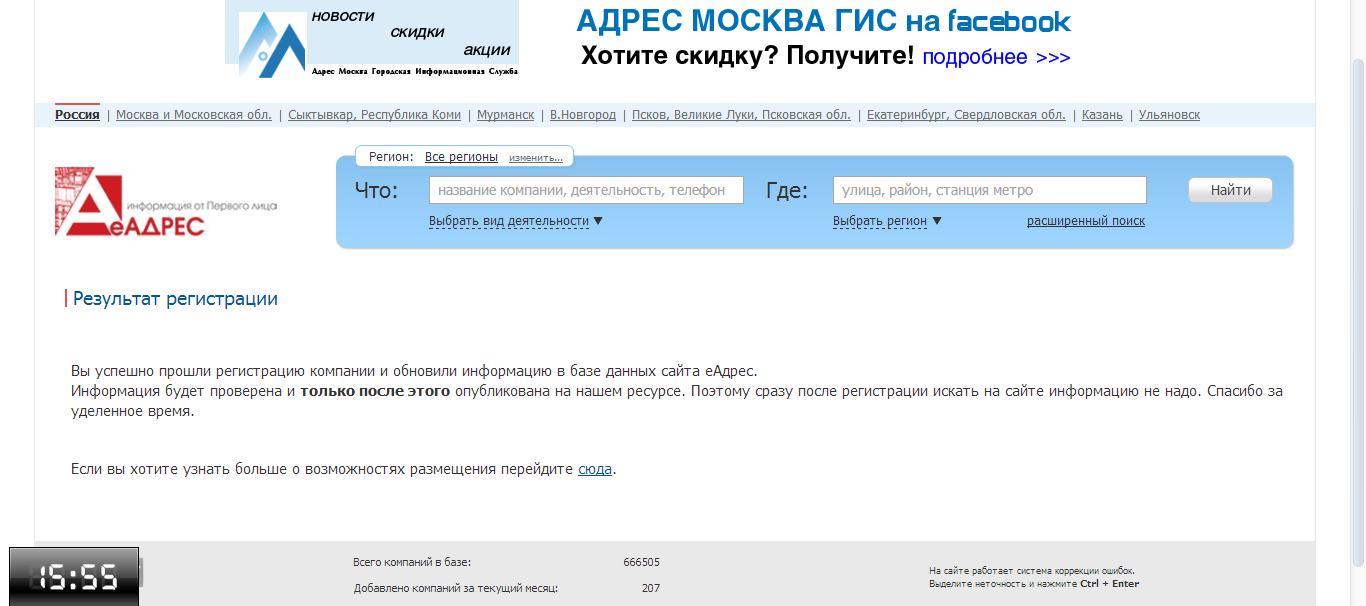This screenshot has width=1366, height=606.
Task: Select the Россия region tab
Action: point(77,115)
